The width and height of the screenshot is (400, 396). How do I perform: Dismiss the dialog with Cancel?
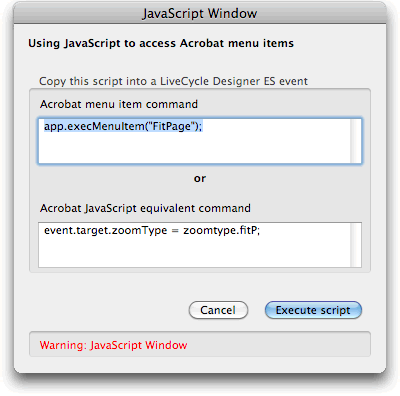[x=218, y=310]
